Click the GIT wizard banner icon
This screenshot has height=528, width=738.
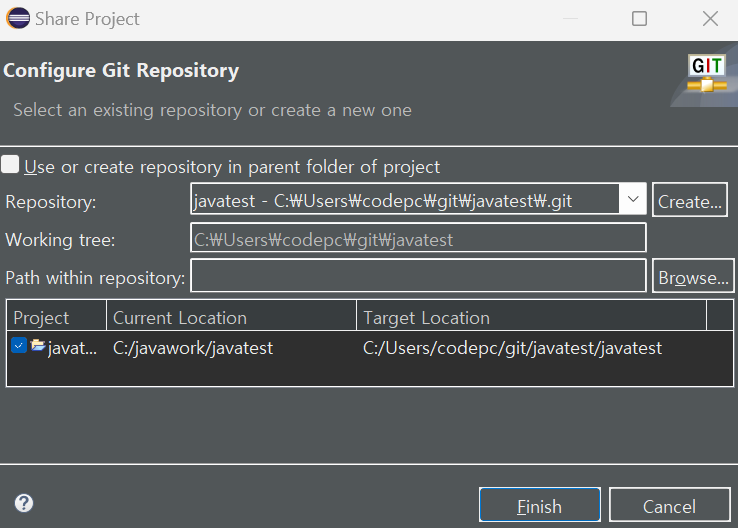click(707, 73)
